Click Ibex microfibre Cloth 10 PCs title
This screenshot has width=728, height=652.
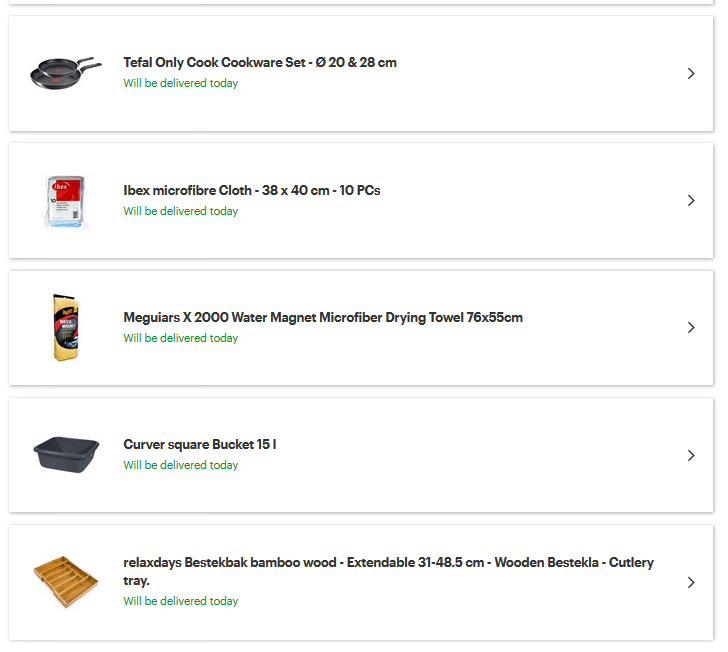[x=252, y=190]
